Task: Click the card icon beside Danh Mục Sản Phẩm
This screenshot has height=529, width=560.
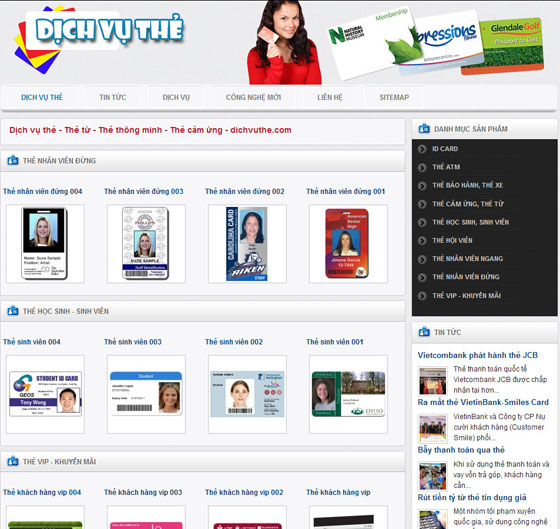Action: point(424,129)
